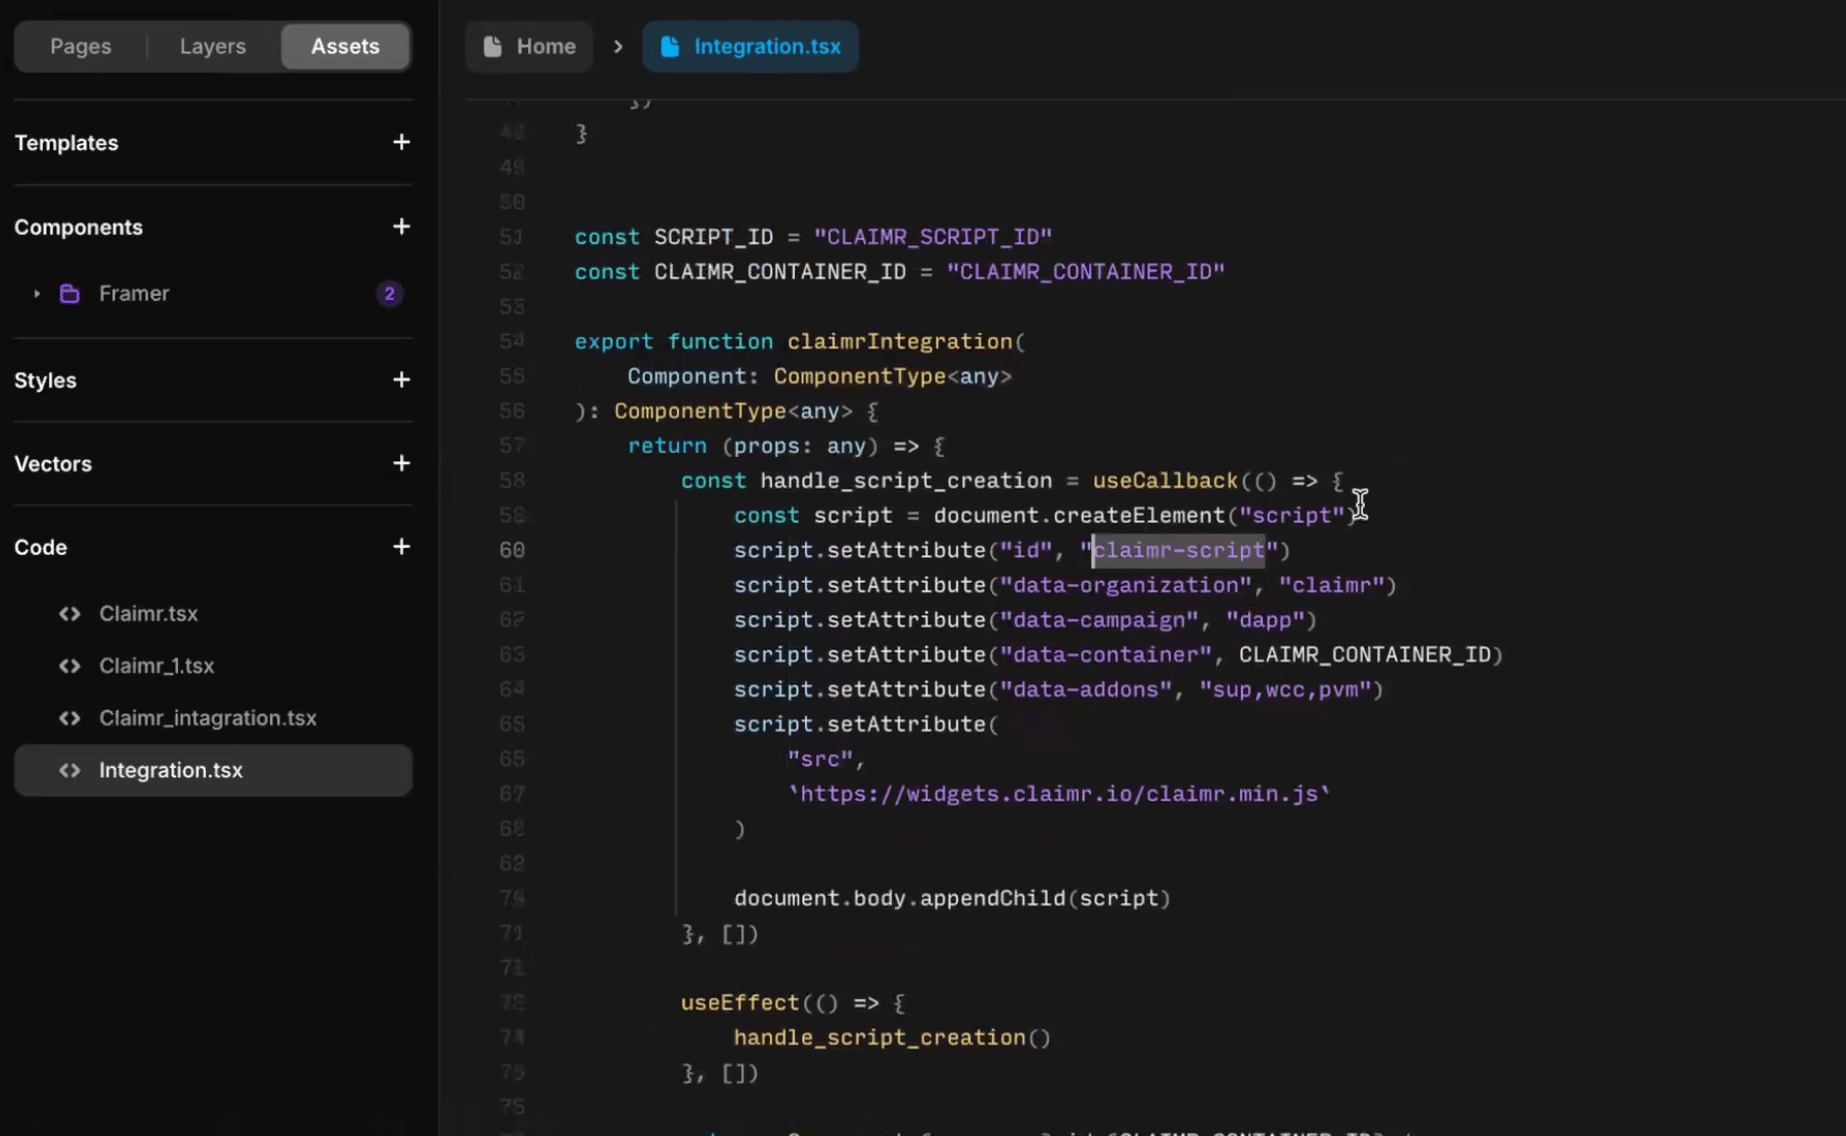Click the claimrIntegration function name
The height and width of the screenshot is (1136, 1846).
click(x=899, y=341)
